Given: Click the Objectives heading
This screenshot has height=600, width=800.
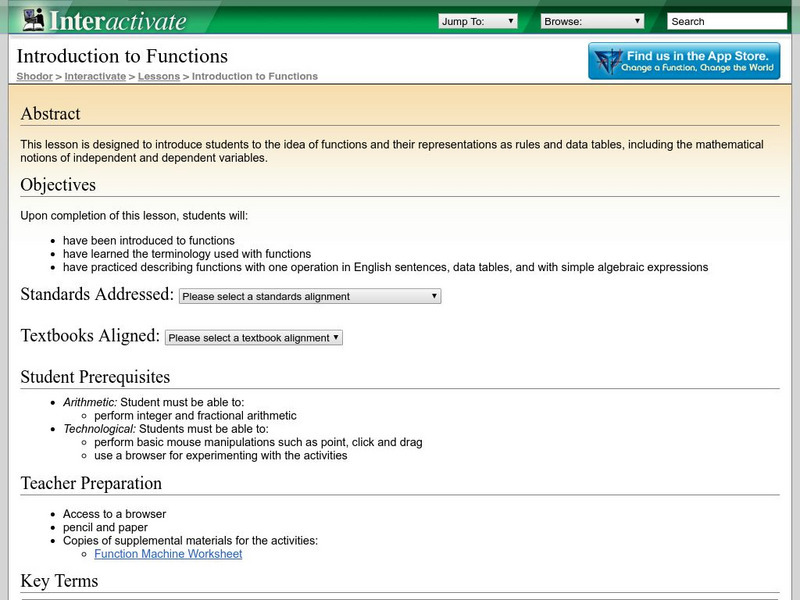Looking at the screenshot, I should [x=58, y=185].
